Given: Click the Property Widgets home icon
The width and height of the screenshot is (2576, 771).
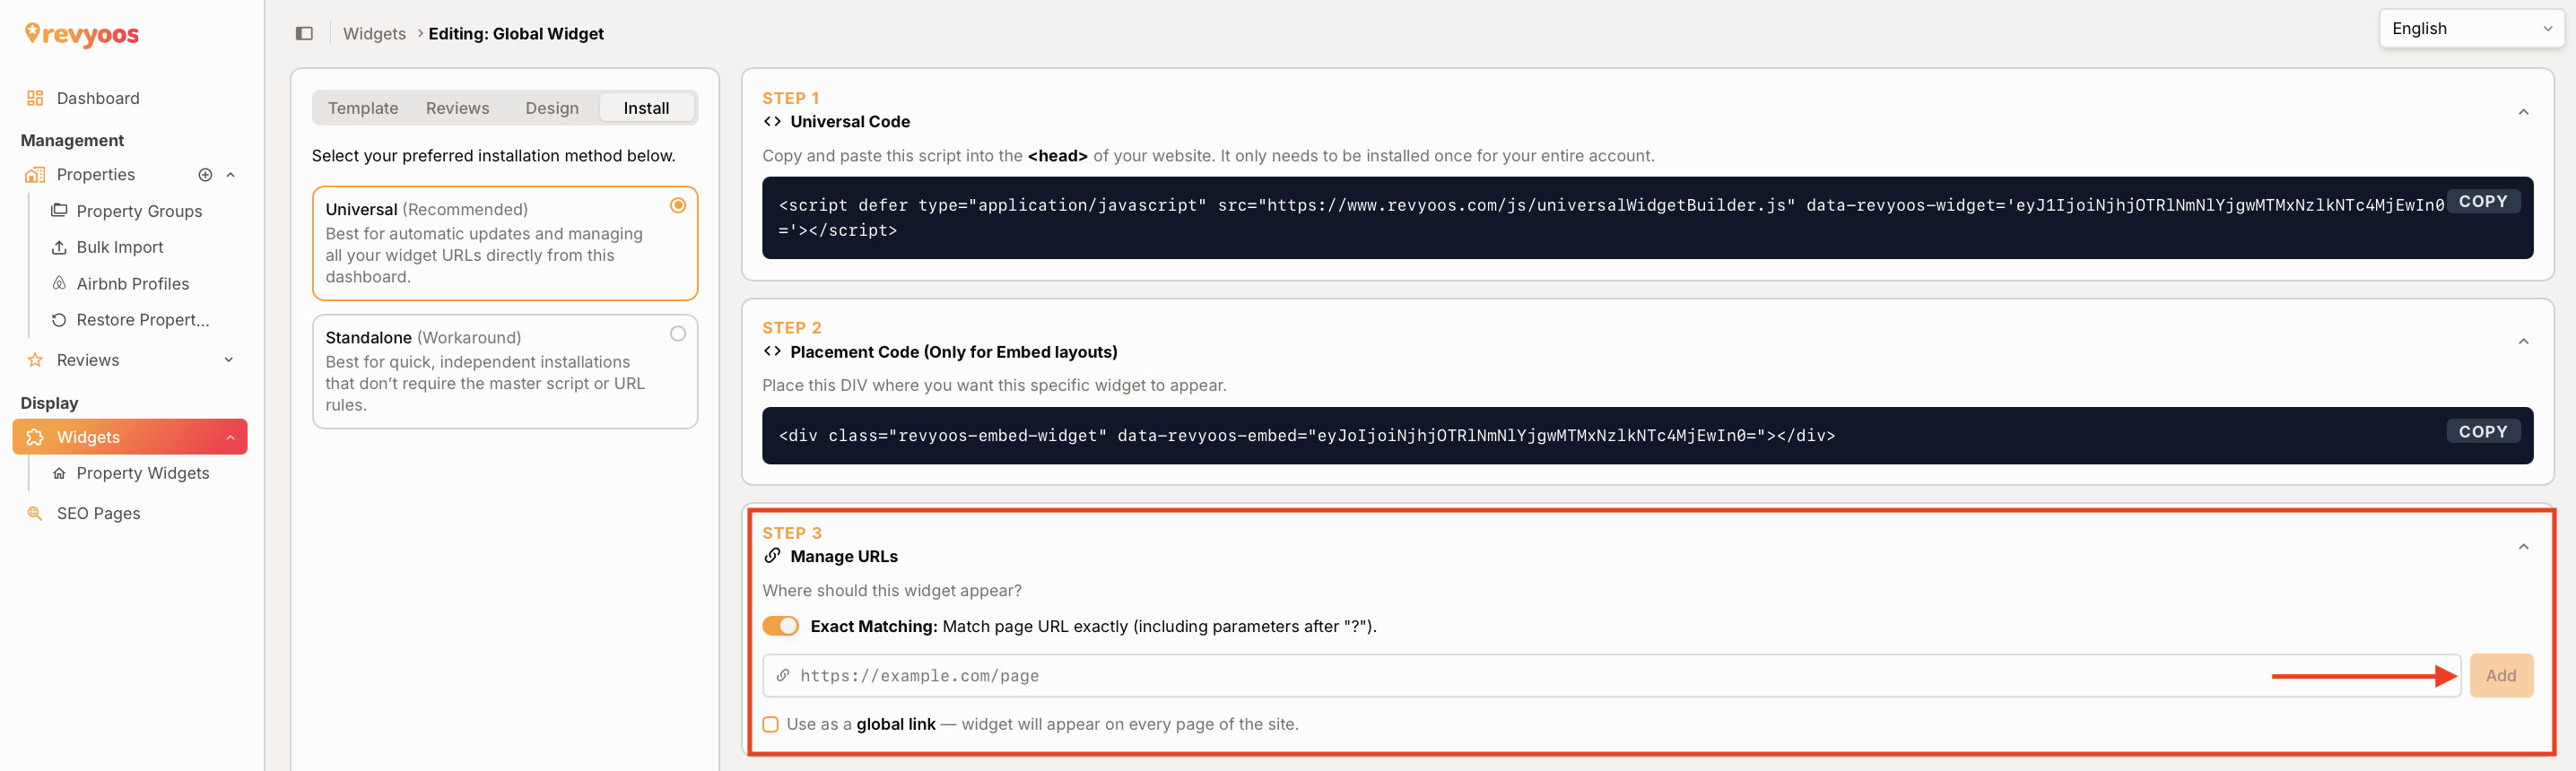Looking at the screenshot, I should pyautogui.click(x=59, y=474).
